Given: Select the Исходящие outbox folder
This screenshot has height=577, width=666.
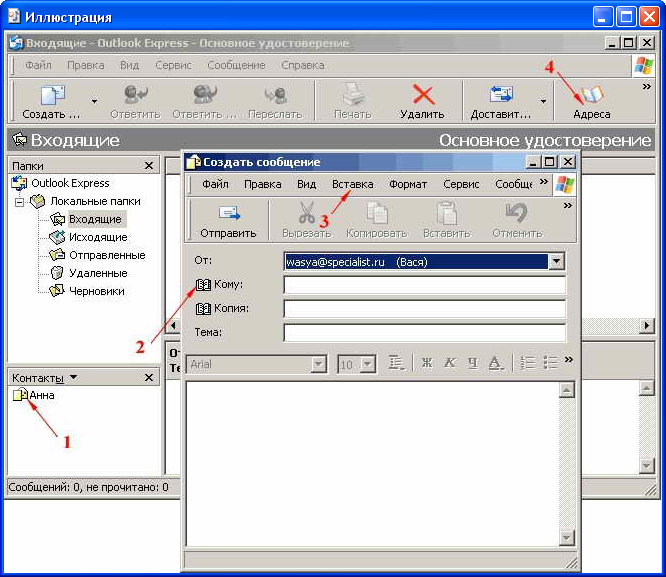Looking at the screenshot, I should [x=98, y=237].
